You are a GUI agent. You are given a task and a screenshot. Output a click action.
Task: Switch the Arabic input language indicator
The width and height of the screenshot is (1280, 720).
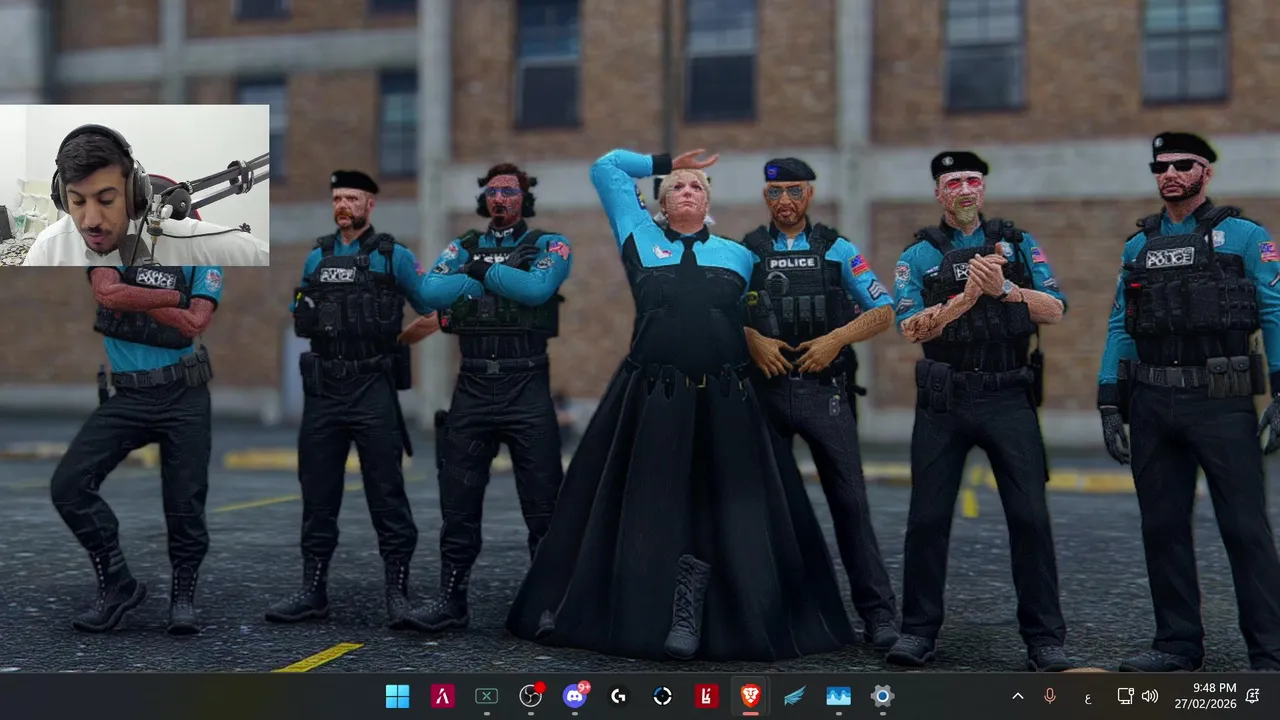[x=1087, y=696]
